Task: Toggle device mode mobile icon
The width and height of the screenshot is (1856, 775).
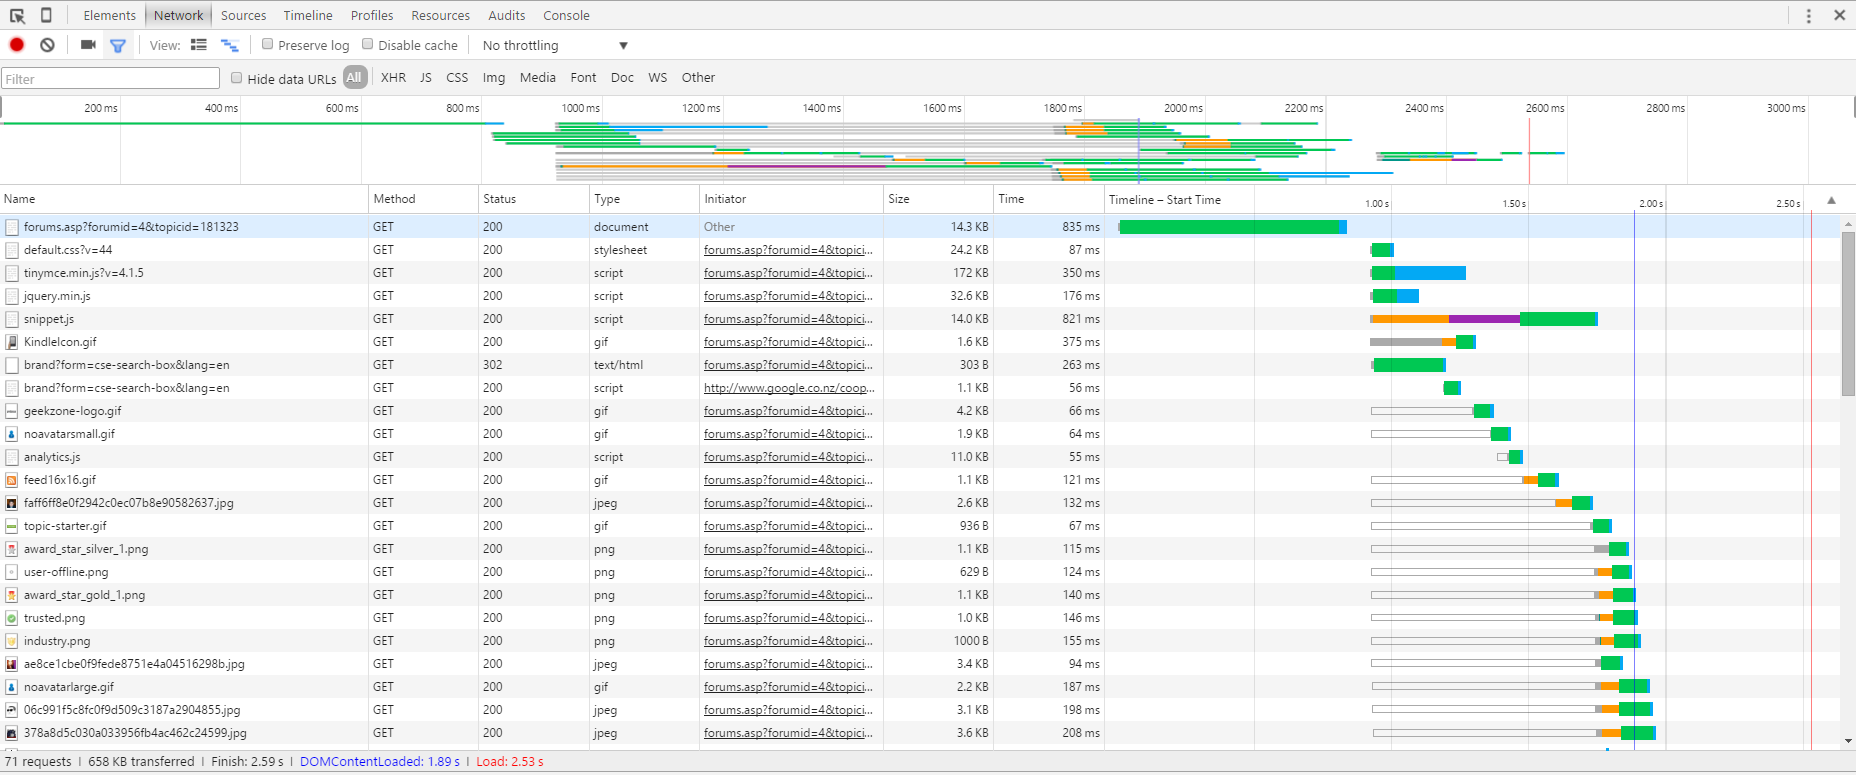Action: [46, 15]
